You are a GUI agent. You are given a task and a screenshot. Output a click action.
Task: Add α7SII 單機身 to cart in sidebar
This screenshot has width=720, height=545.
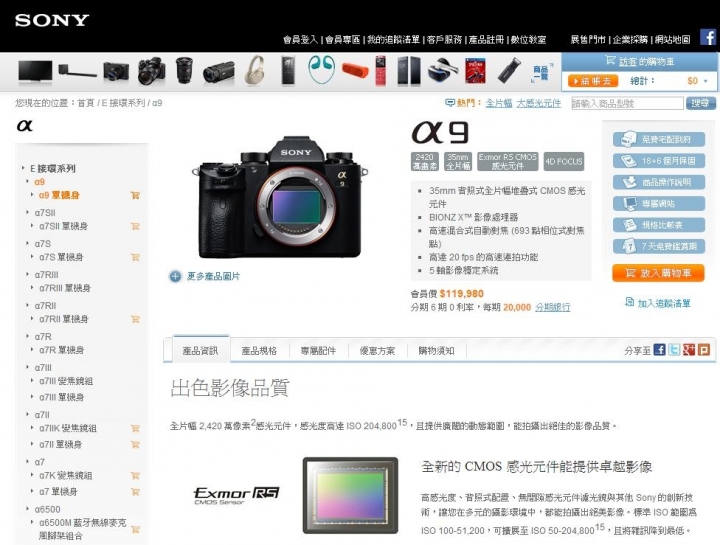(x=135, y=226)
